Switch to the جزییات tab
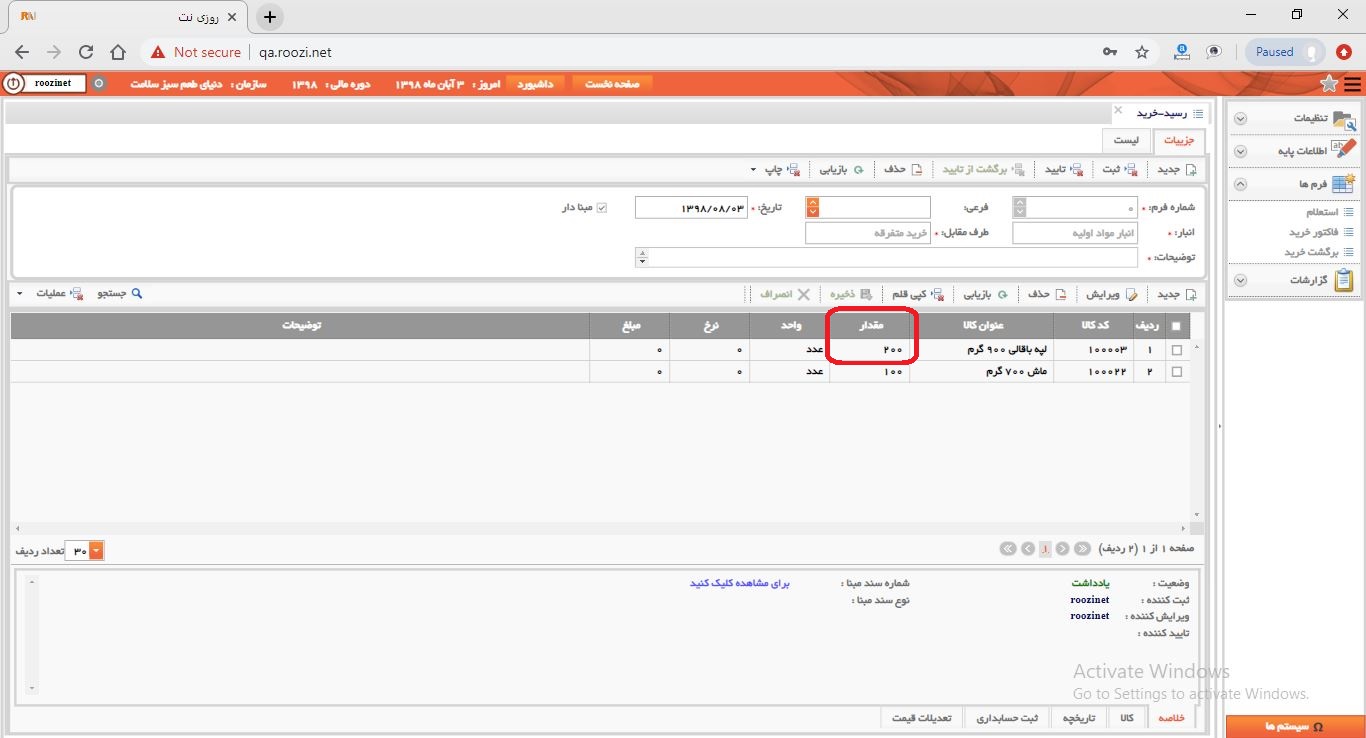Screen dimensions: 1366x738 (x=1179, y=141)
